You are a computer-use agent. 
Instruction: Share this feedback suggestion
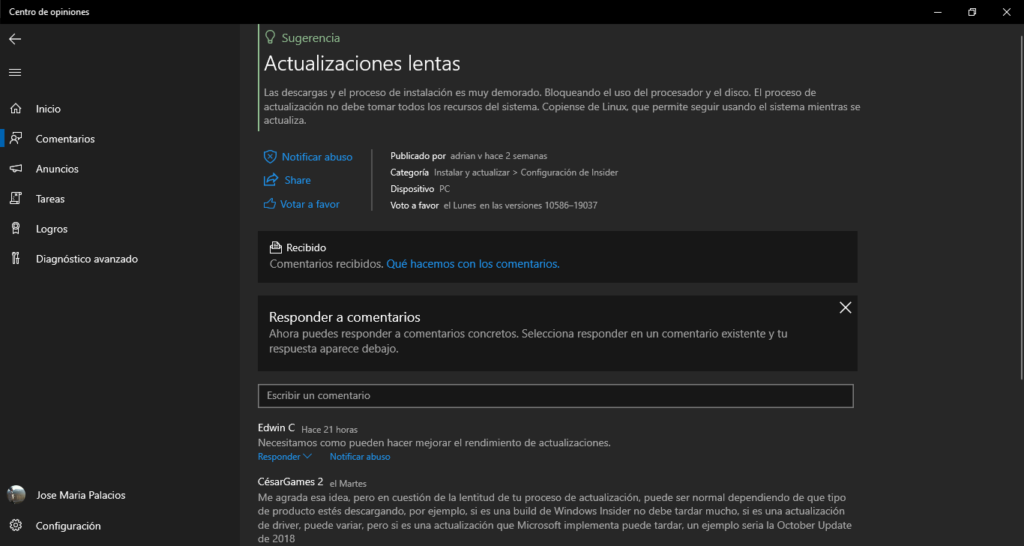[296, 180]
